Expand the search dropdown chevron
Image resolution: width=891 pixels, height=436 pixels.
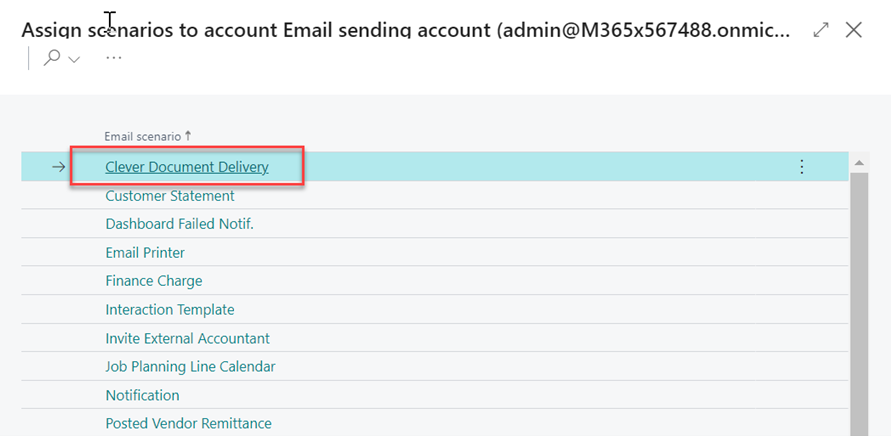pos(74,59)
